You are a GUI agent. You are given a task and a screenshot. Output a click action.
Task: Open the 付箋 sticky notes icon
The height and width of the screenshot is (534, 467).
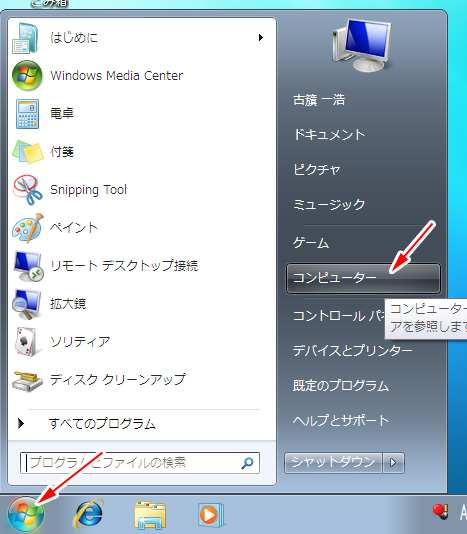click(28, 152)
